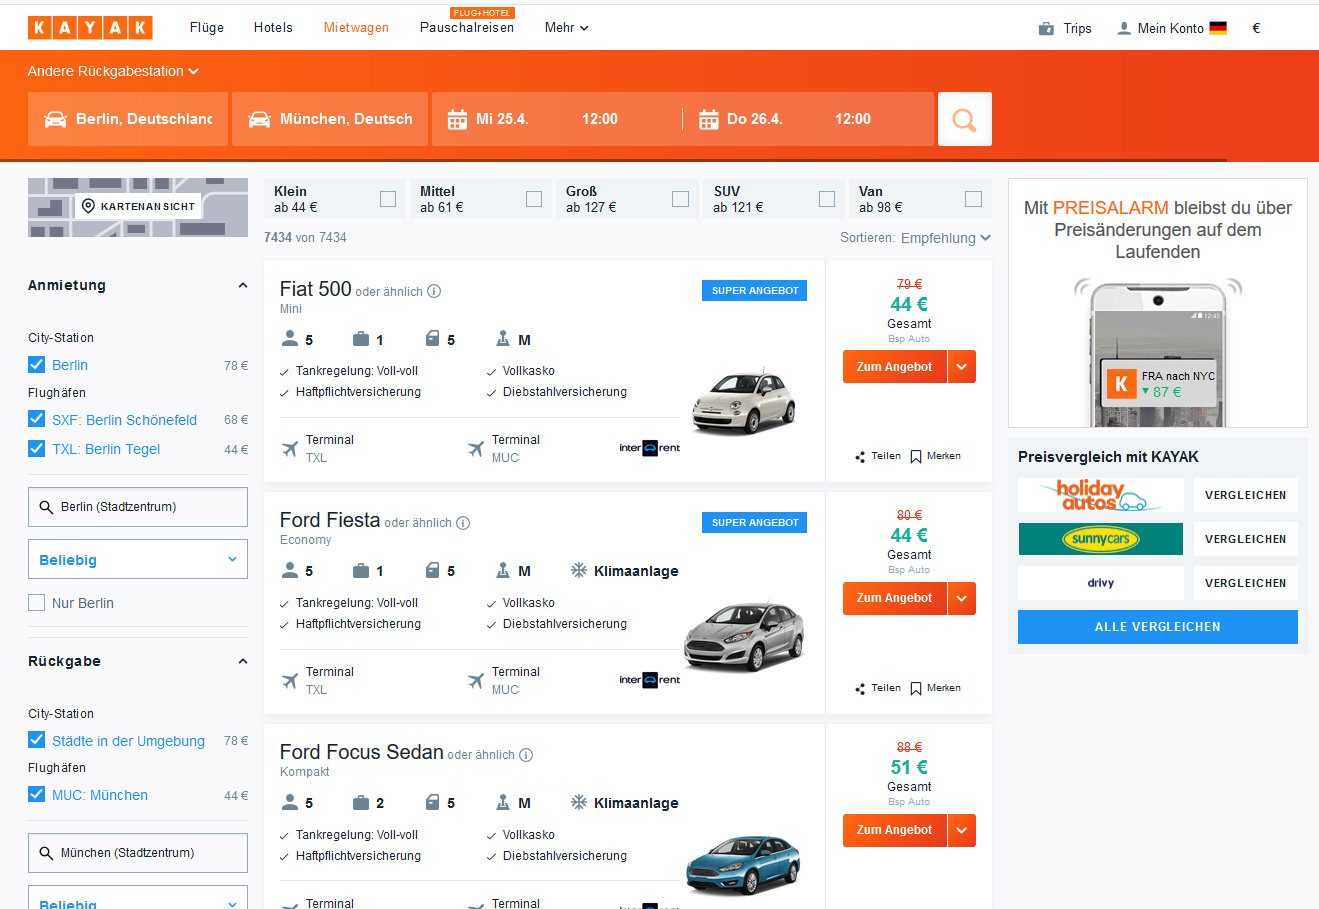Tick the Mittel ab 61 € checkbox

pos(534,199)
